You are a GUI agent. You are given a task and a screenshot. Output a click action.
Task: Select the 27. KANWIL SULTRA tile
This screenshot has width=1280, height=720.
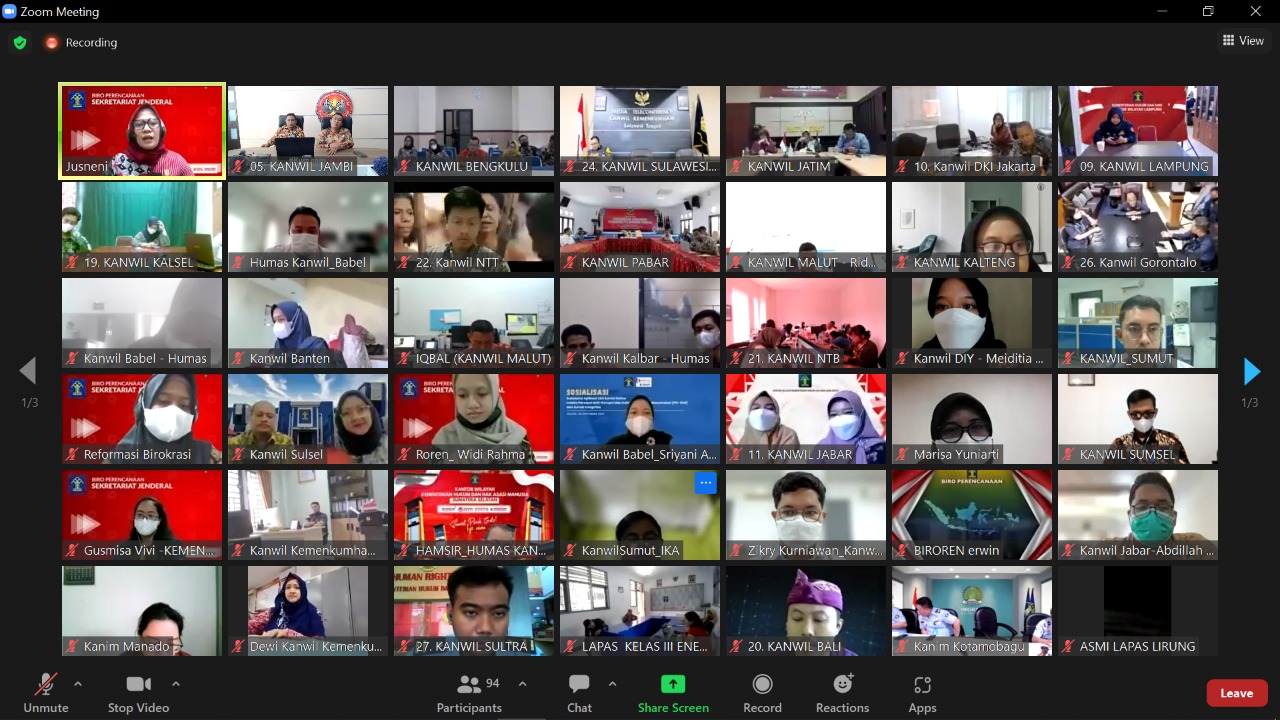pos(474,611)
